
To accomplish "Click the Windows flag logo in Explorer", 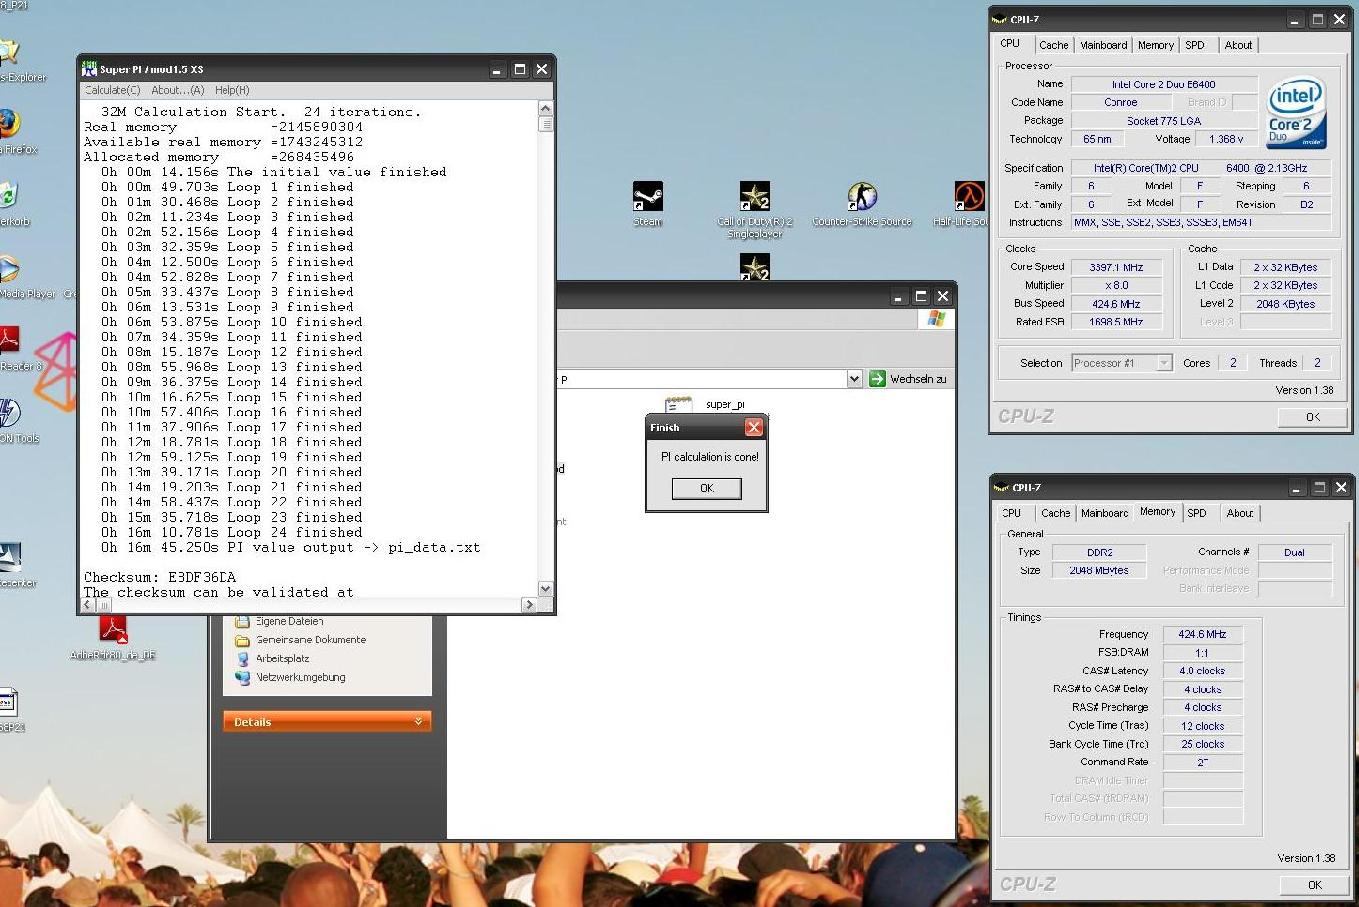I will 936,318.
